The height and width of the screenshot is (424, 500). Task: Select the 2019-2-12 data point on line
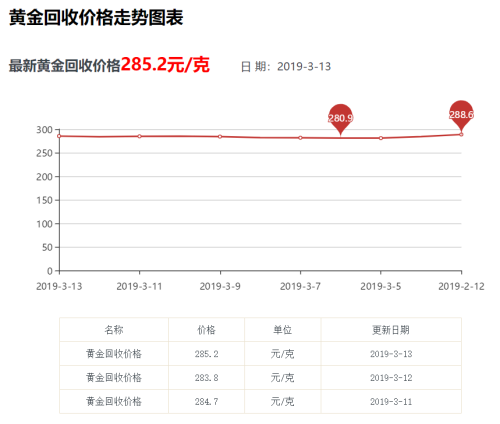461,134
